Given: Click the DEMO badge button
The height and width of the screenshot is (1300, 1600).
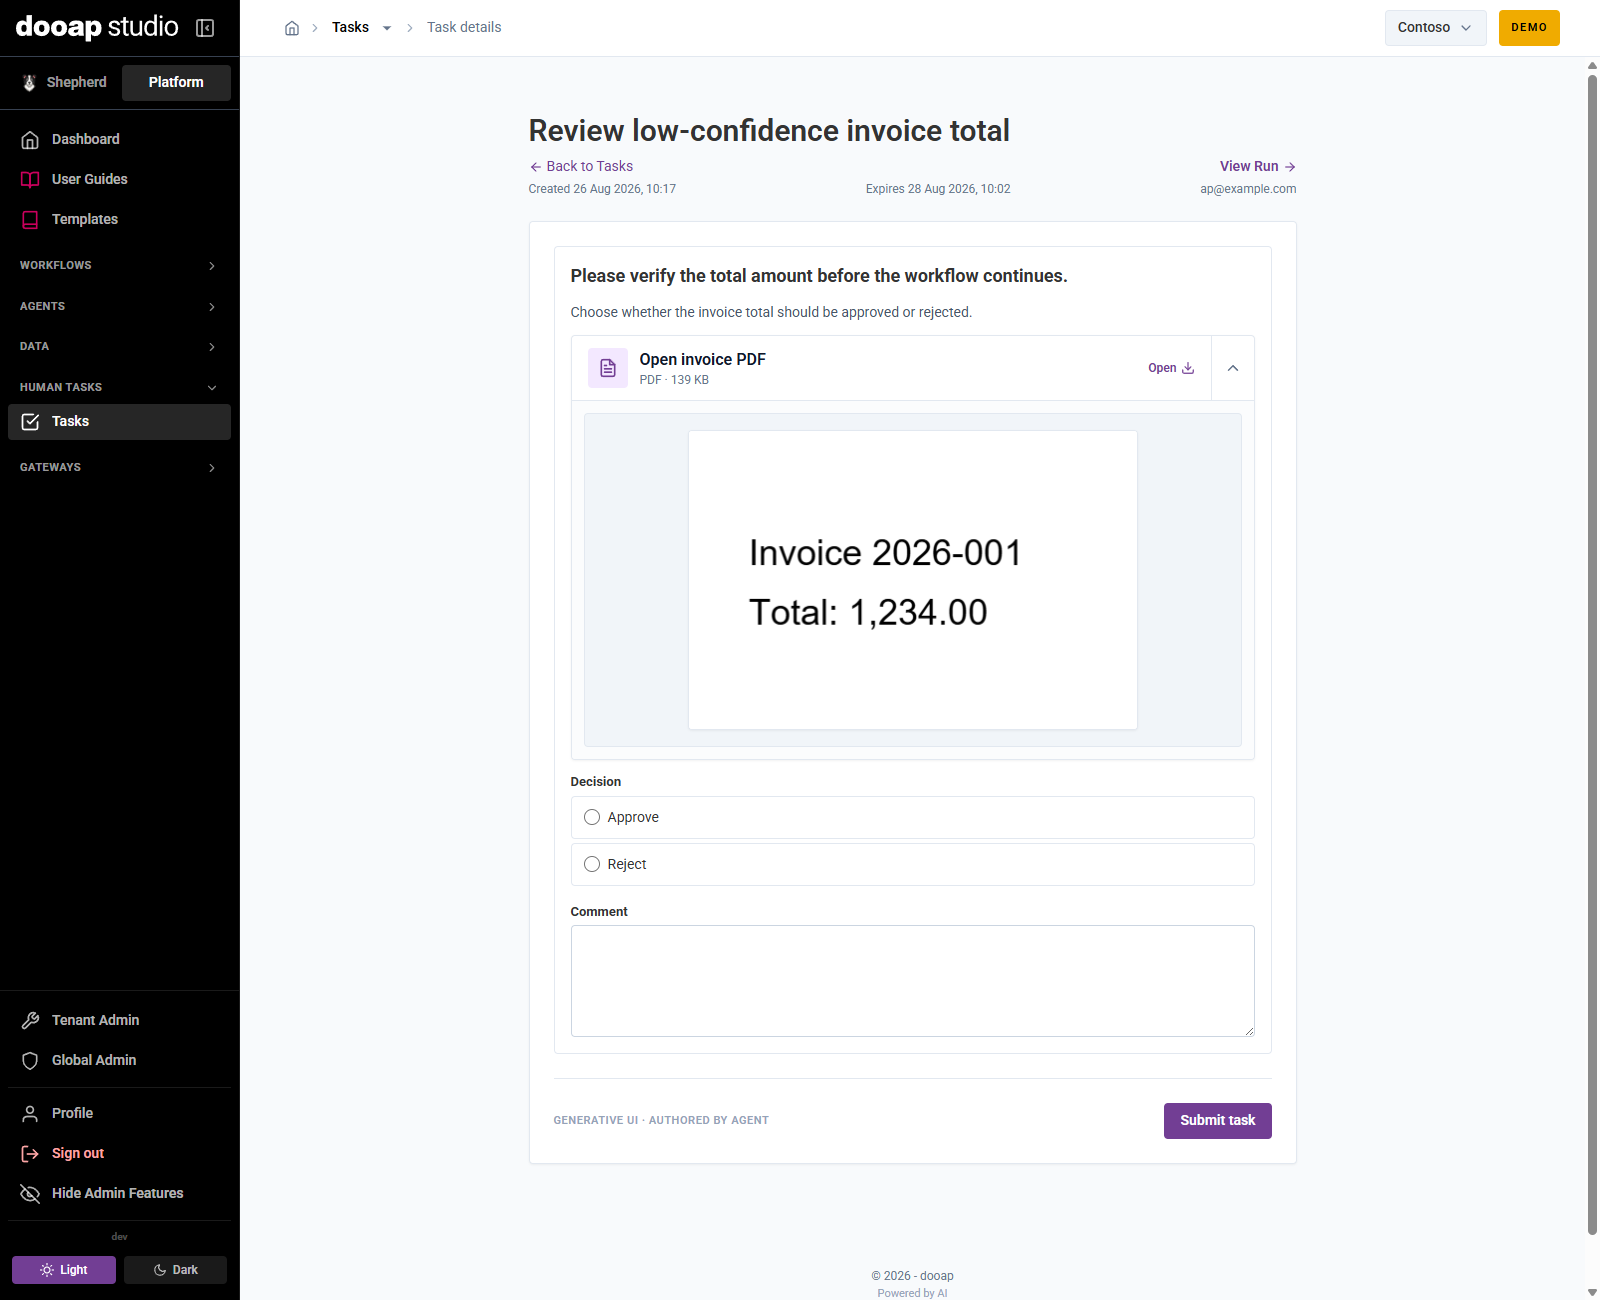Looking at the screenshot, I should pos(1529,28).
